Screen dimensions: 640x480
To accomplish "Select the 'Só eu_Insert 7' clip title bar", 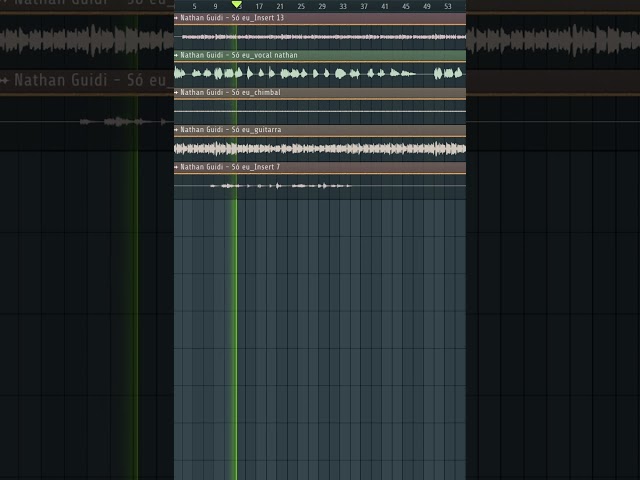I will [320, 167].
